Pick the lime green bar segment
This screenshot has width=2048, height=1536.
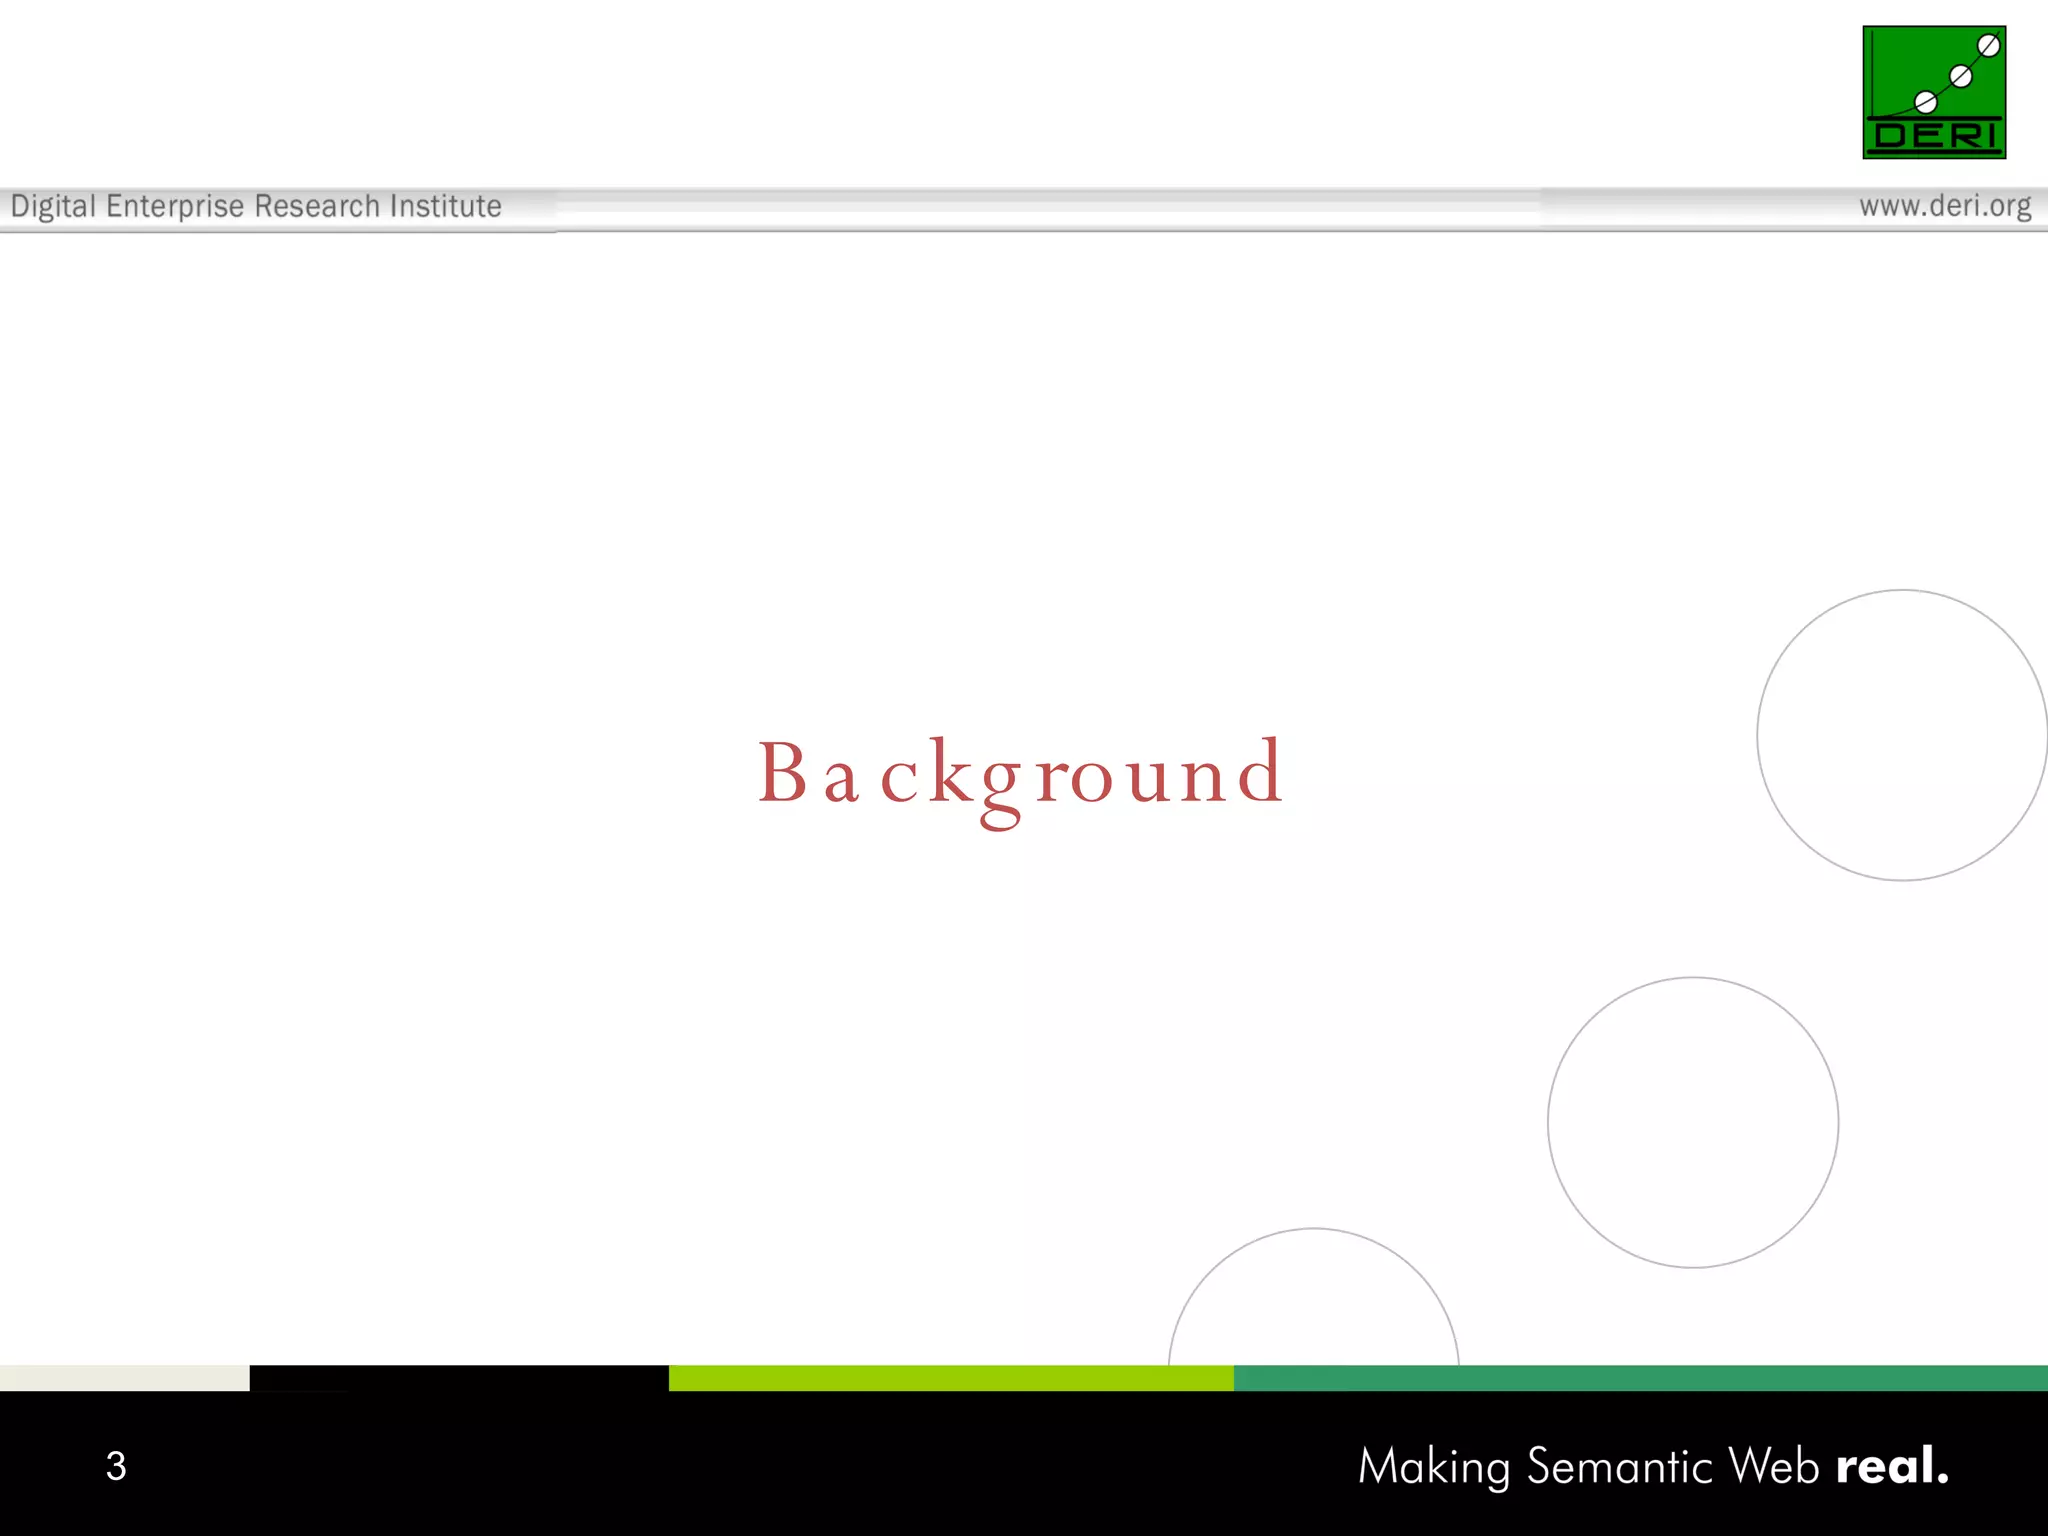point(950,1378)
